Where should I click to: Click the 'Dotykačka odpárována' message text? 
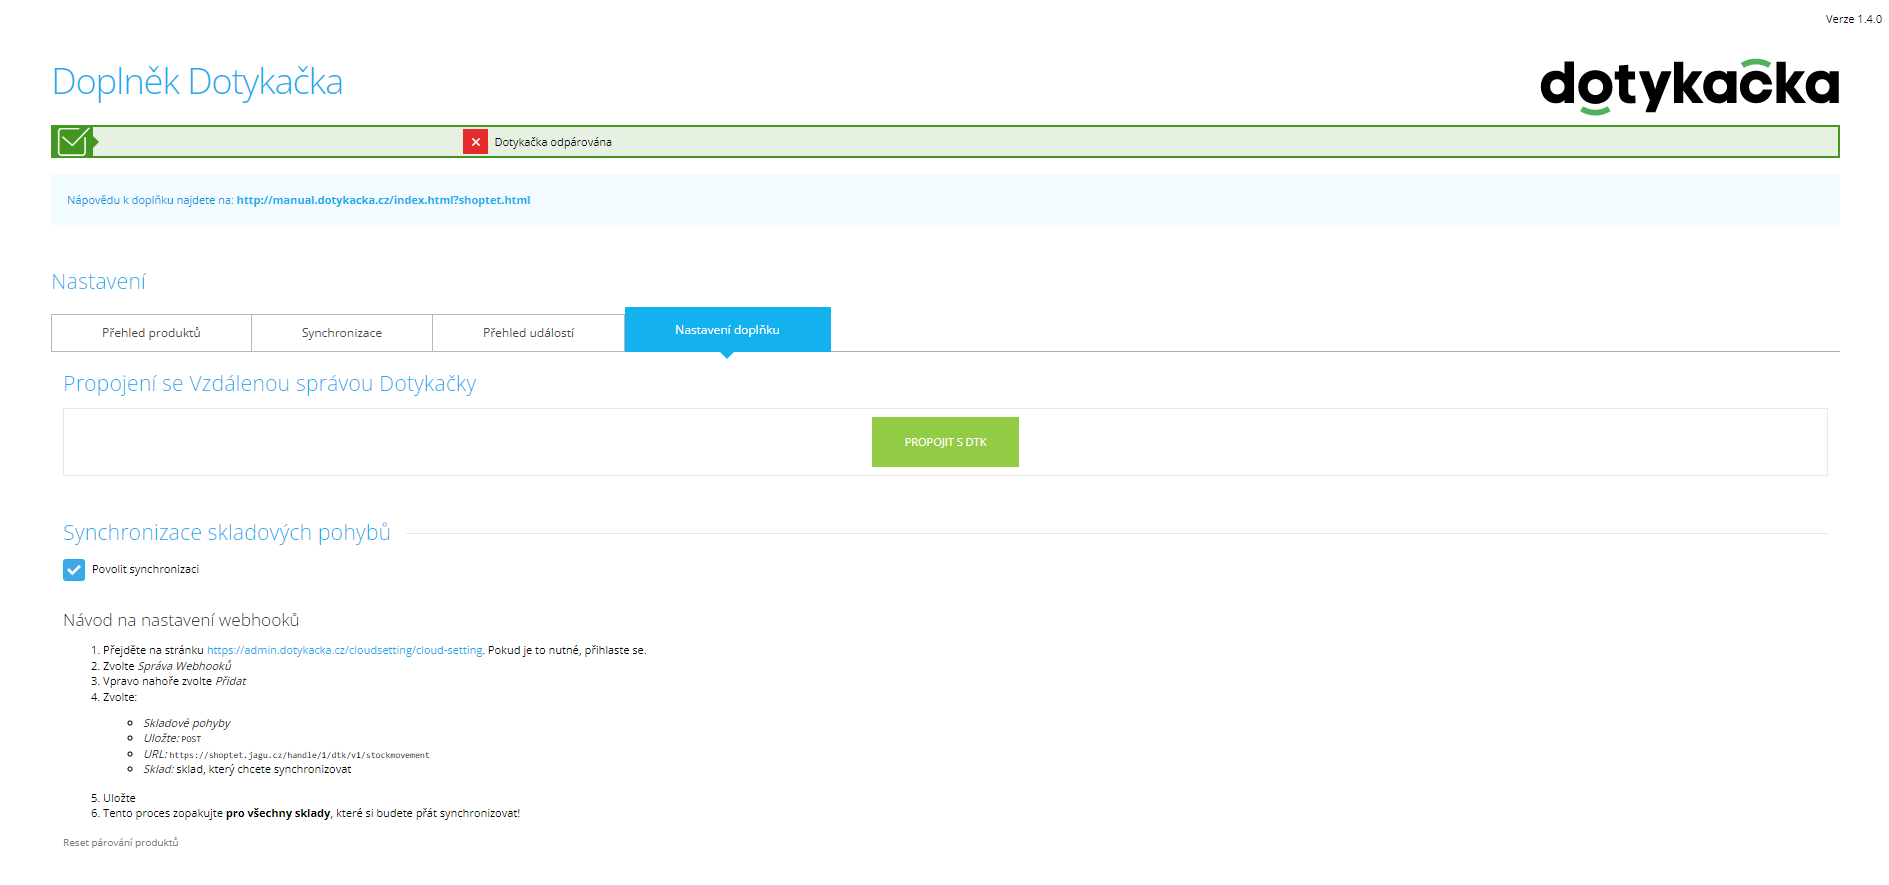[553, 142]
